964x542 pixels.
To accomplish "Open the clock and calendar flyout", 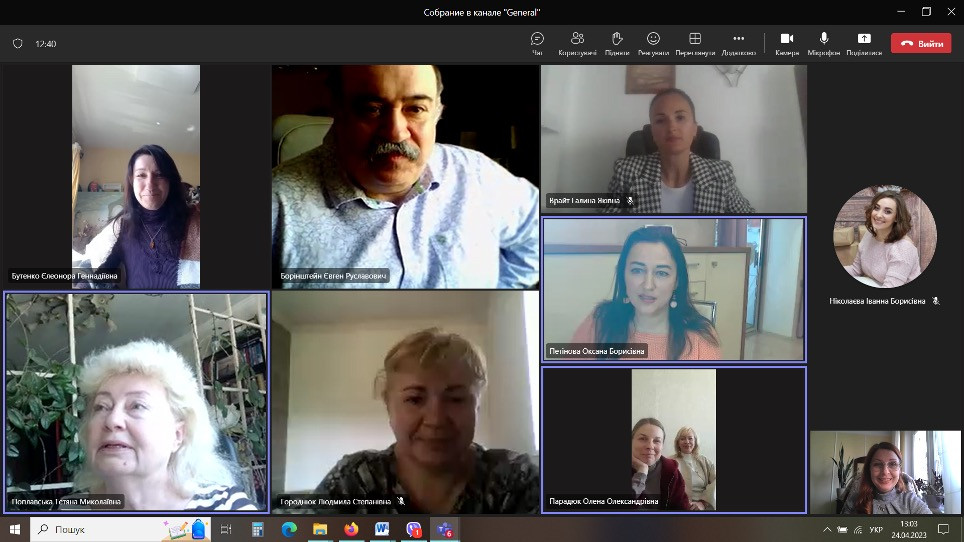I will coord(909,529).
